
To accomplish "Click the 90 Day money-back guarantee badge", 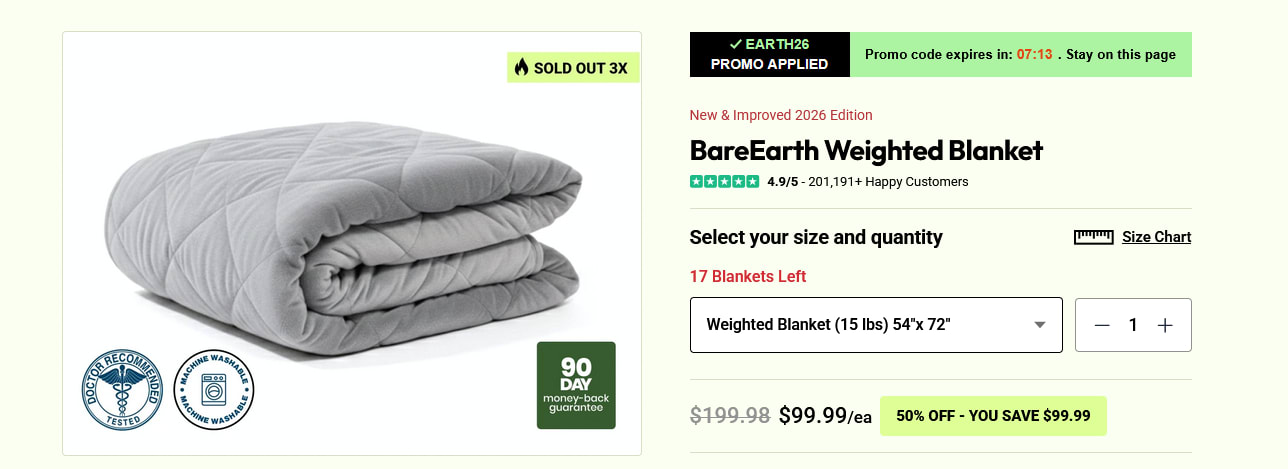I will pos(576,385).
